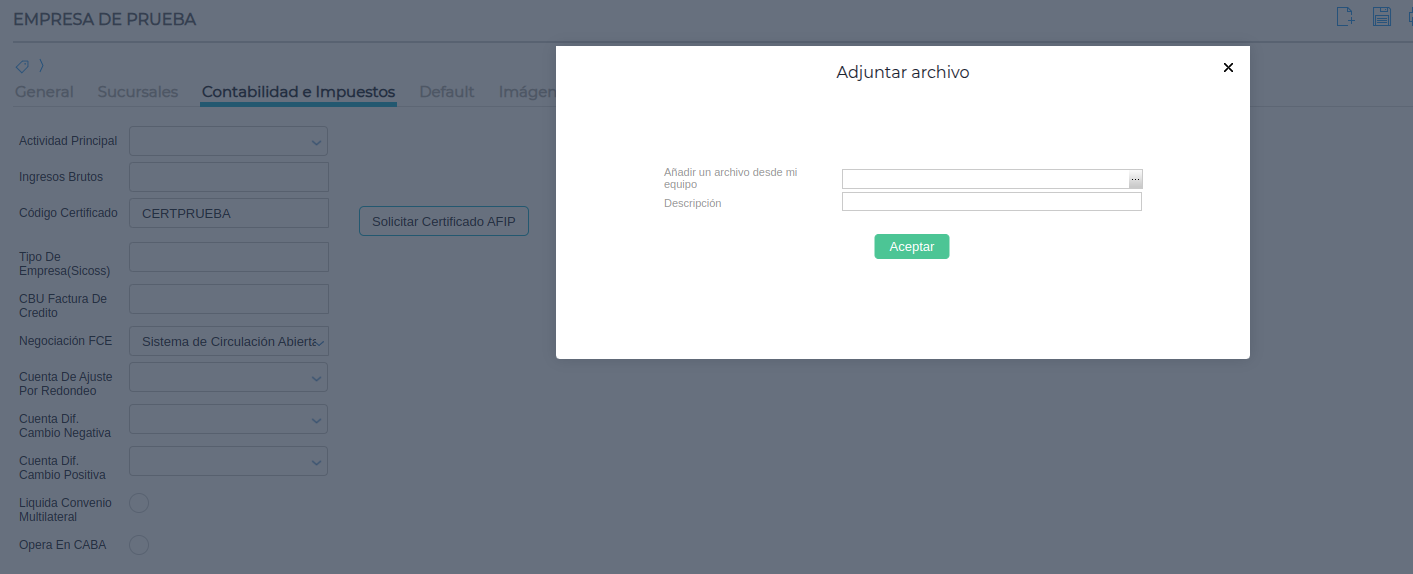Click the Descripción label in dialog
Screen dimensions: 1413x574
pos(693,203)
